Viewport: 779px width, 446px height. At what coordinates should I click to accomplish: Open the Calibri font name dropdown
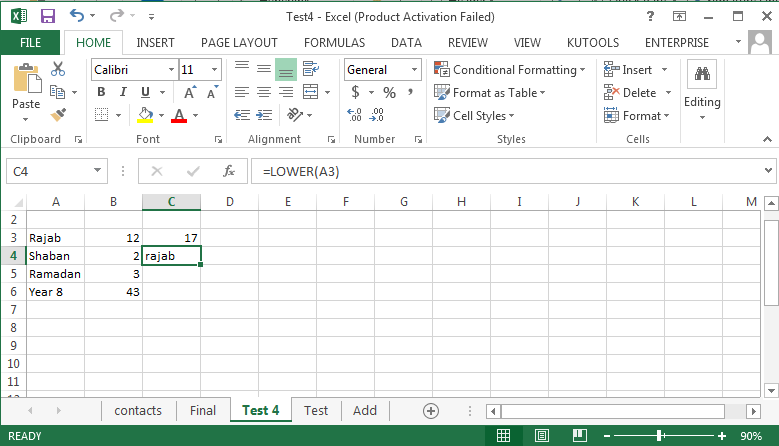134,70
